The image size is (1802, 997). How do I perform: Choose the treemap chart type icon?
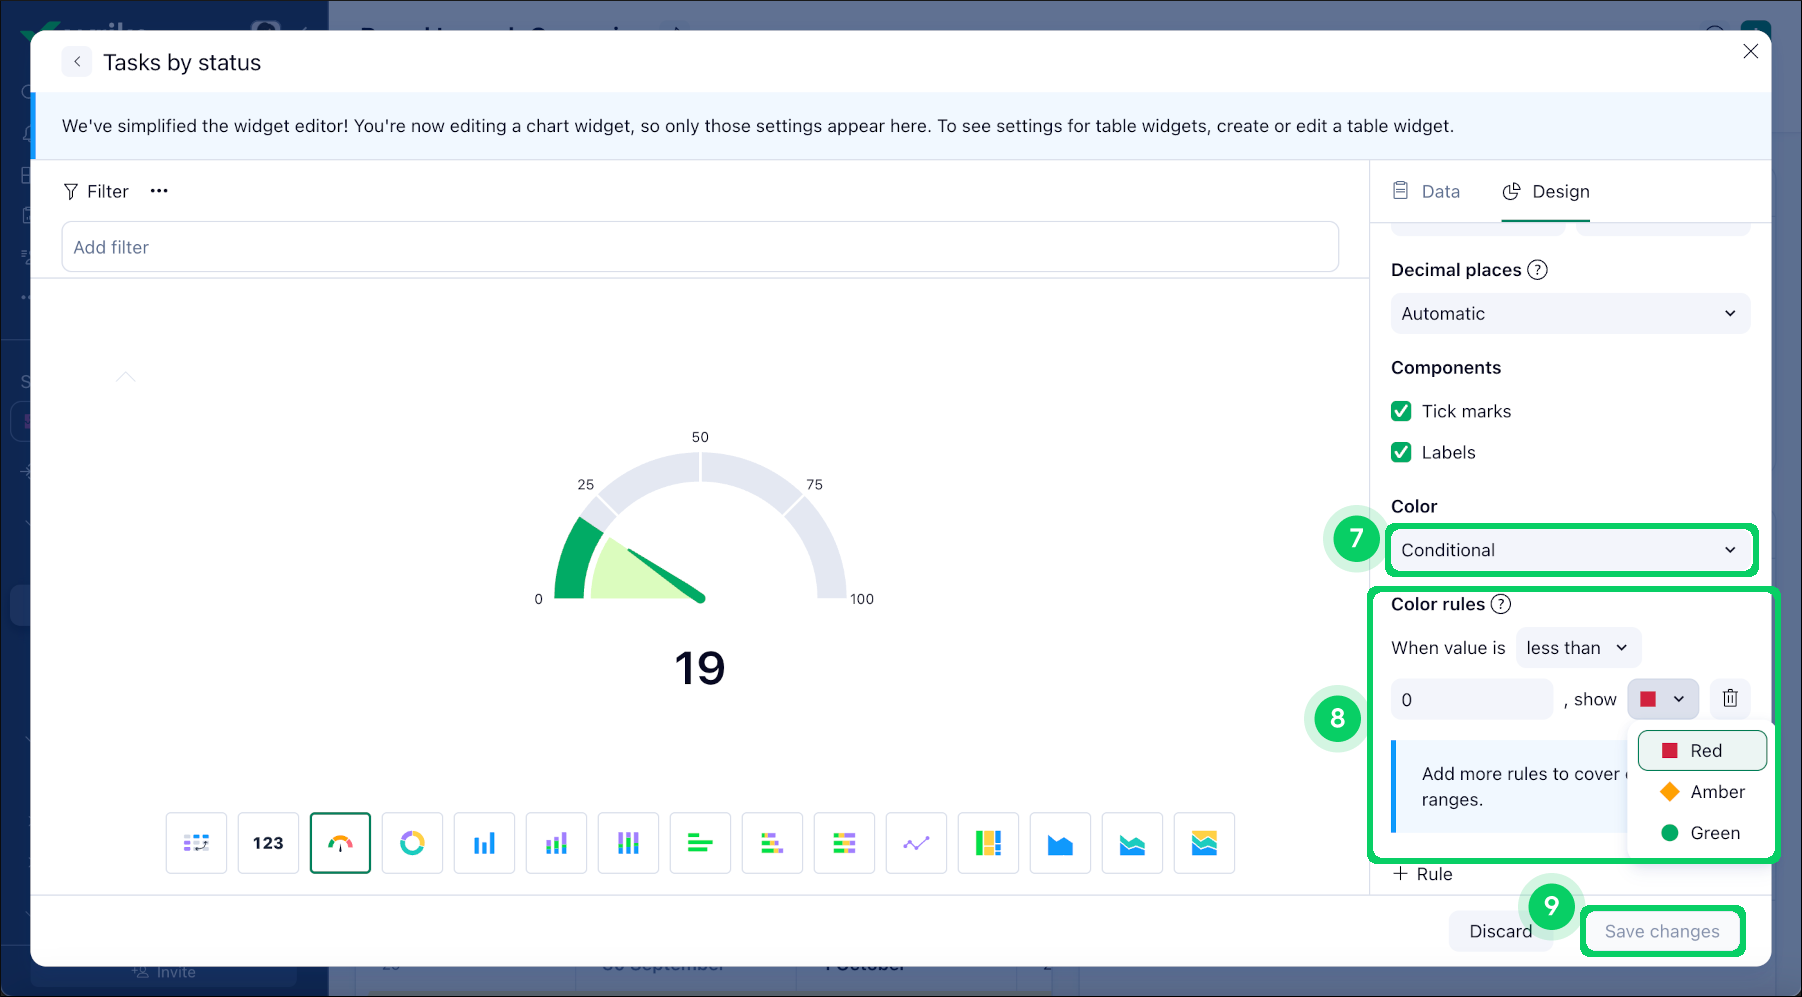[x=988, y=843]
